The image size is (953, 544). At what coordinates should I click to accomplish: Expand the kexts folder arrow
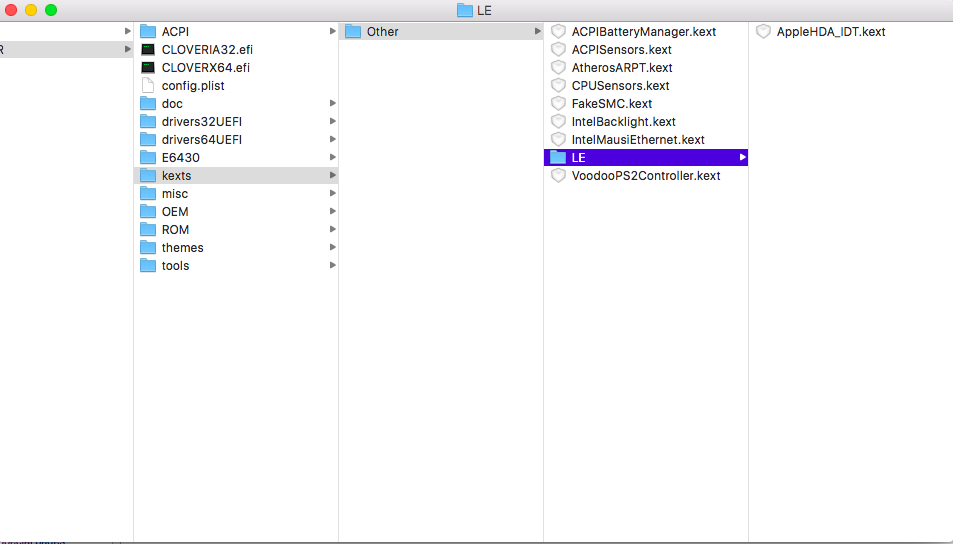click(332, 176)
